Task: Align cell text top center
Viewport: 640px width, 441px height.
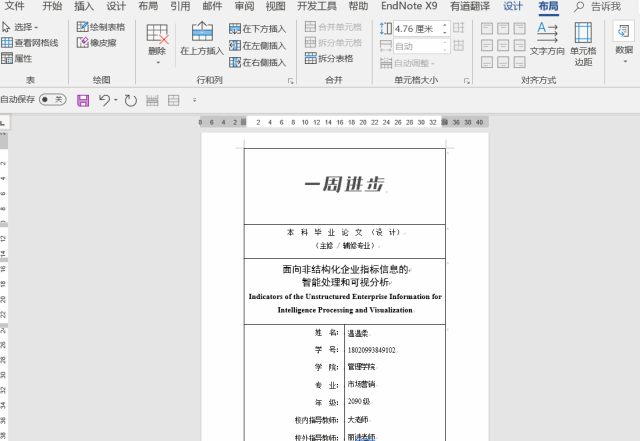Action: point(503,28)
